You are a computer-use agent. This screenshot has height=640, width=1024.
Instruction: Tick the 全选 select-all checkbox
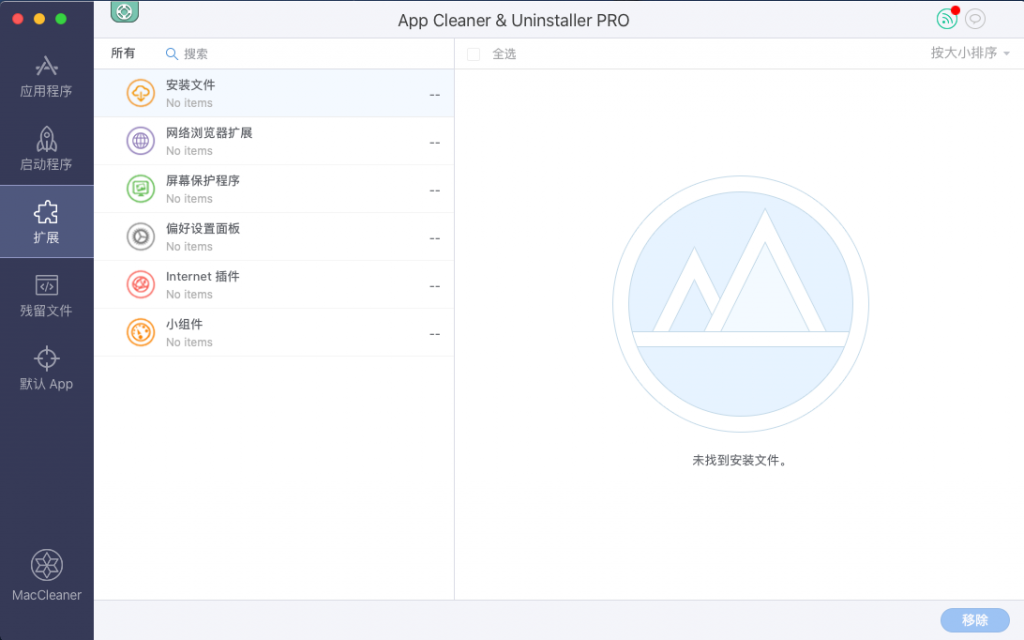(473, 54)
